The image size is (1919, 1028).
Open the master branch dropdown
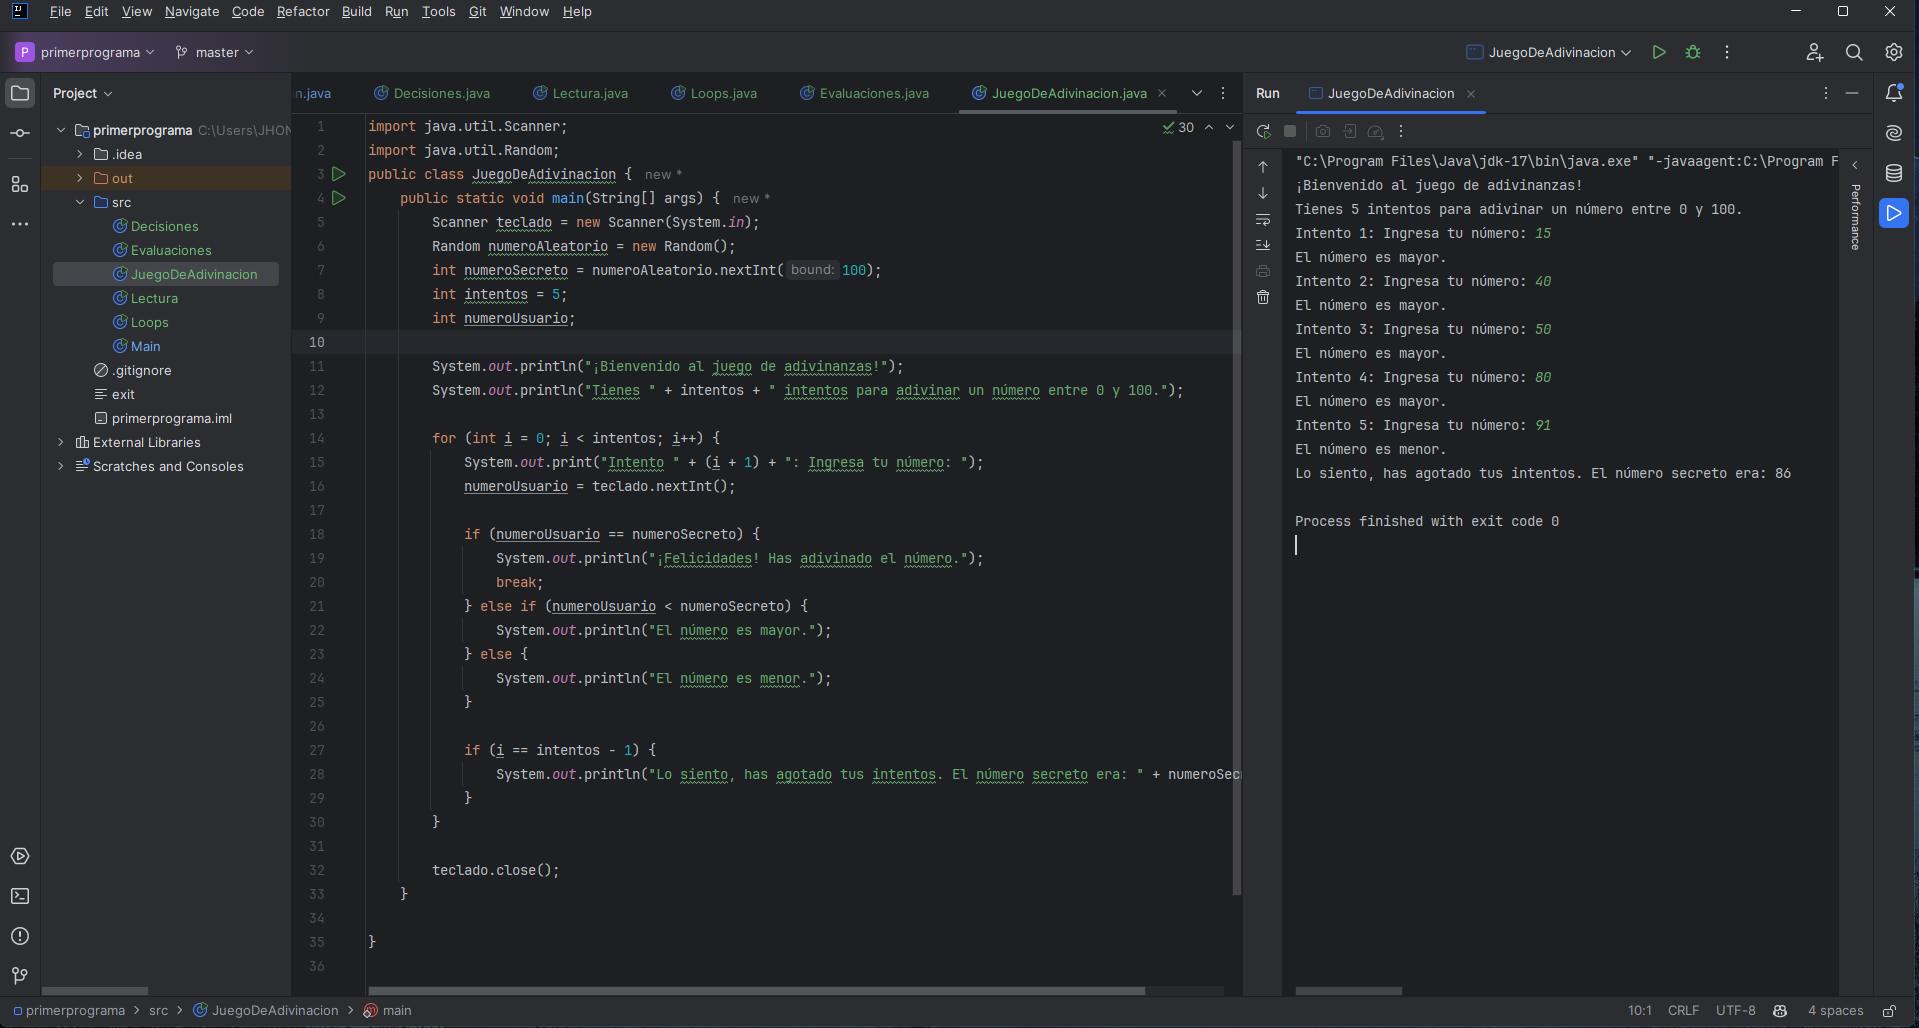[214, 52]
